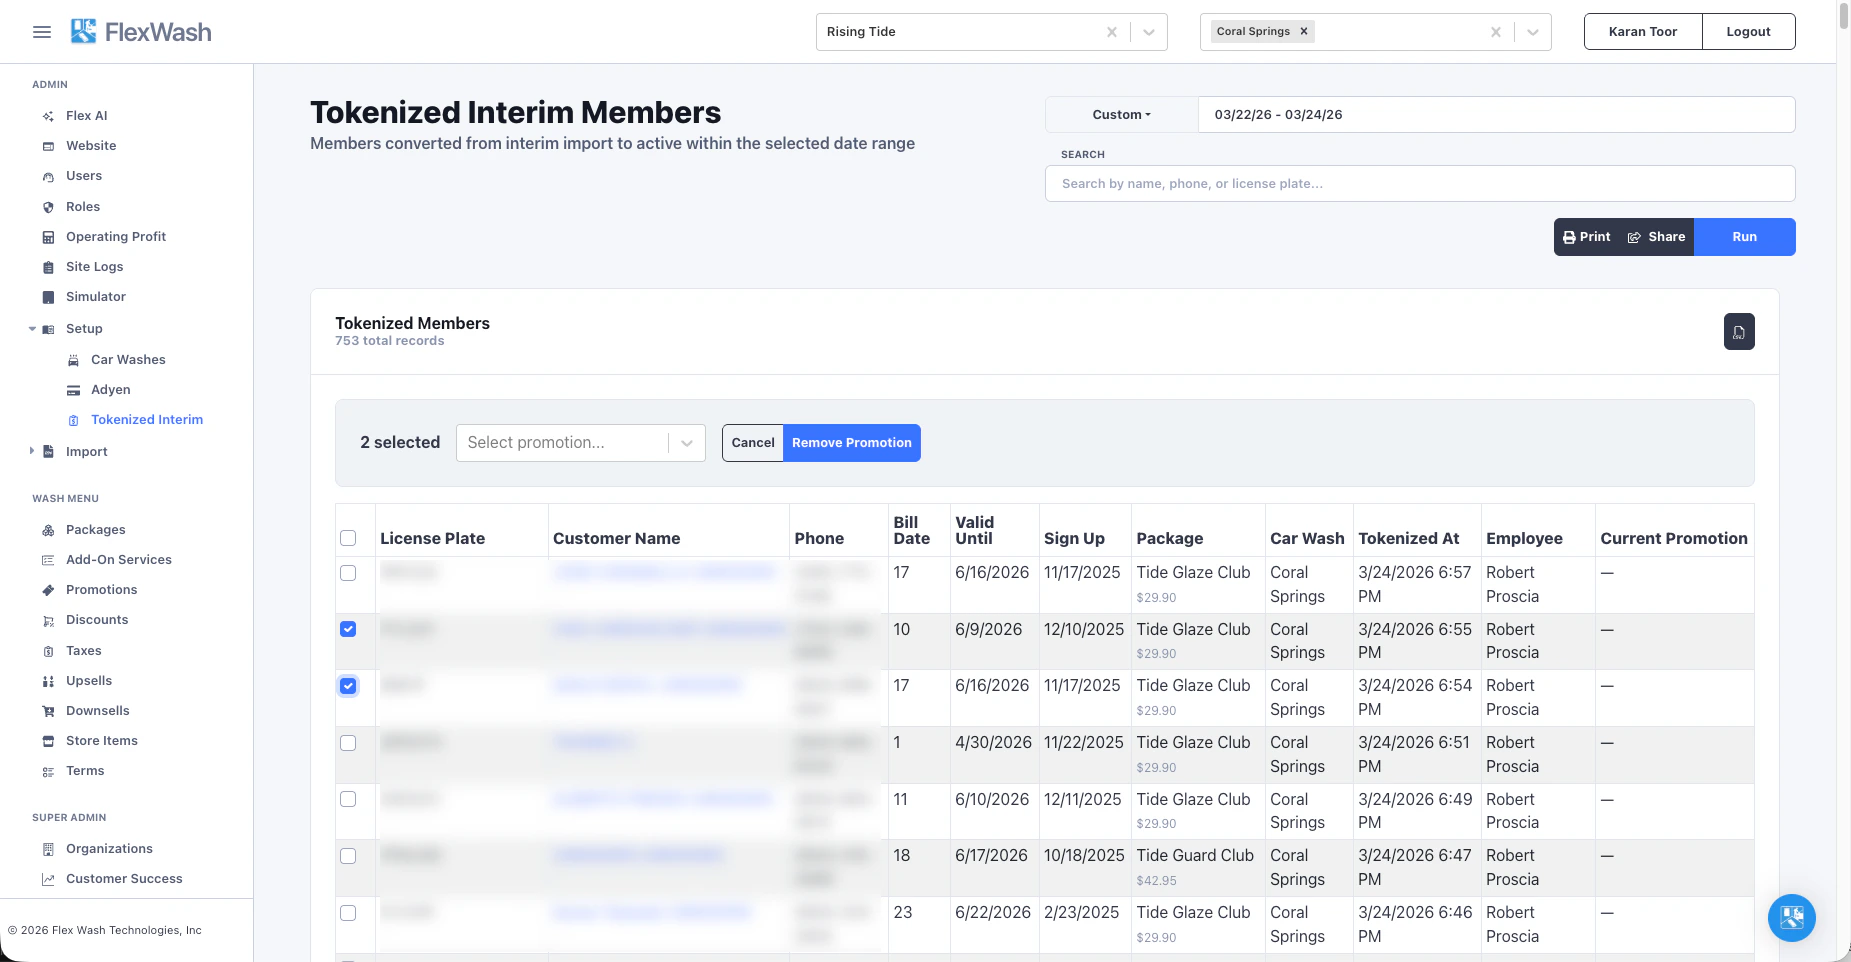1851x962 pixels.
Task: Click the Add-On Services icon
Action: 48,560
